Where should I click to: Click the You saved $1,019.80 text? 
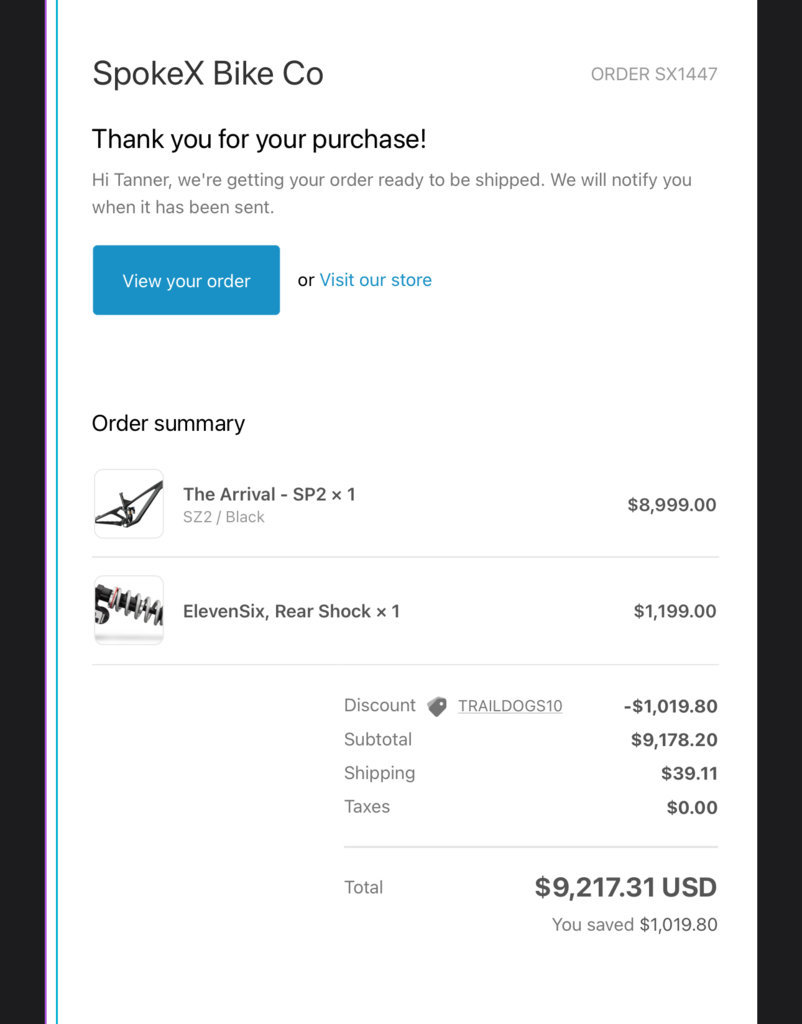point(635,925)
